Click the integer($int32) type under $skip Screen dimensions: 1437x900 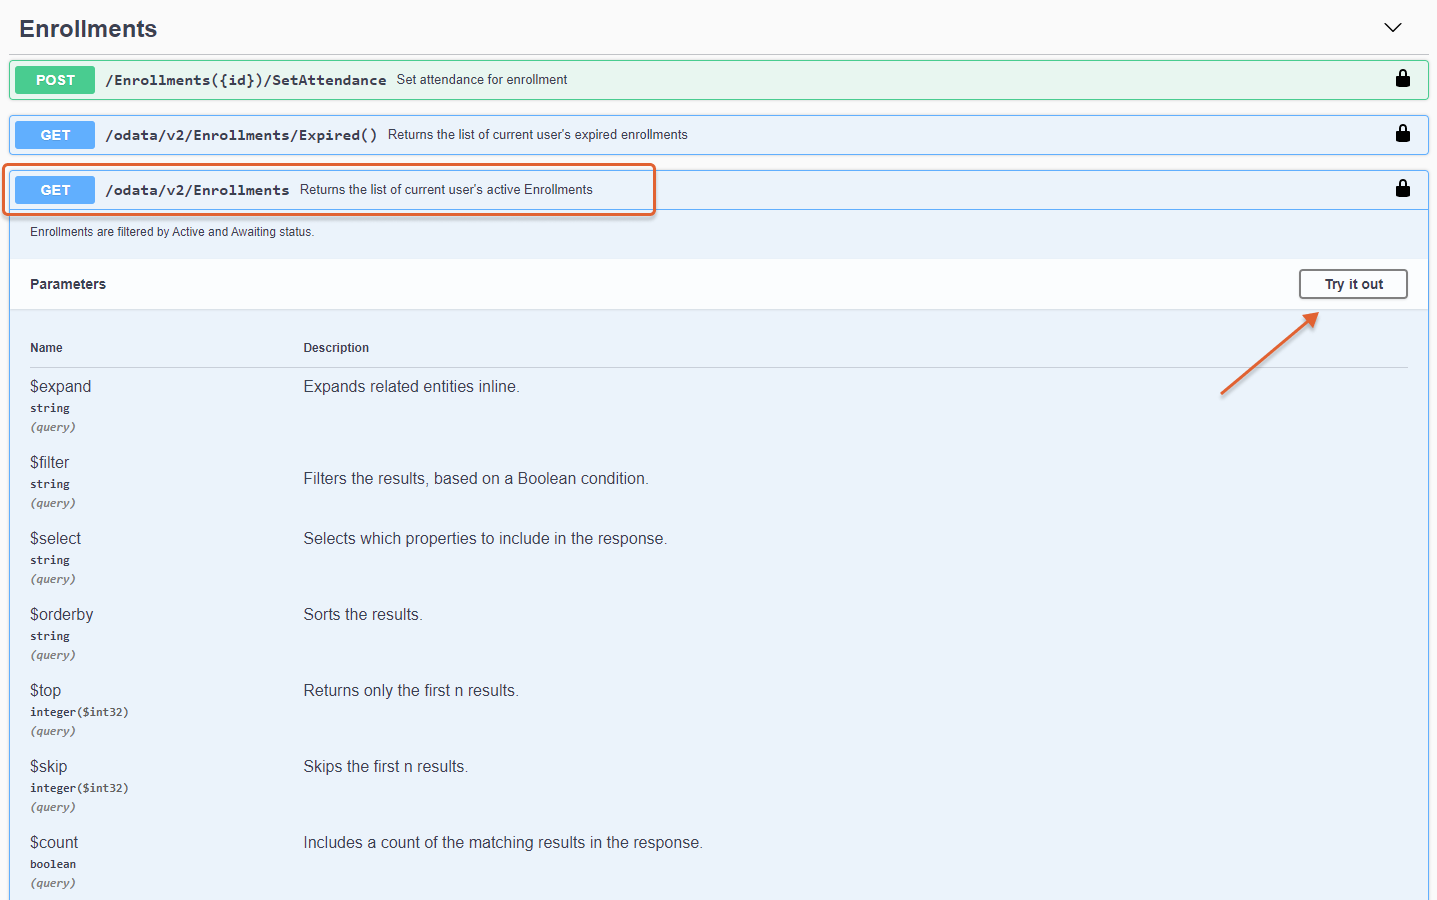click(79, 788)
